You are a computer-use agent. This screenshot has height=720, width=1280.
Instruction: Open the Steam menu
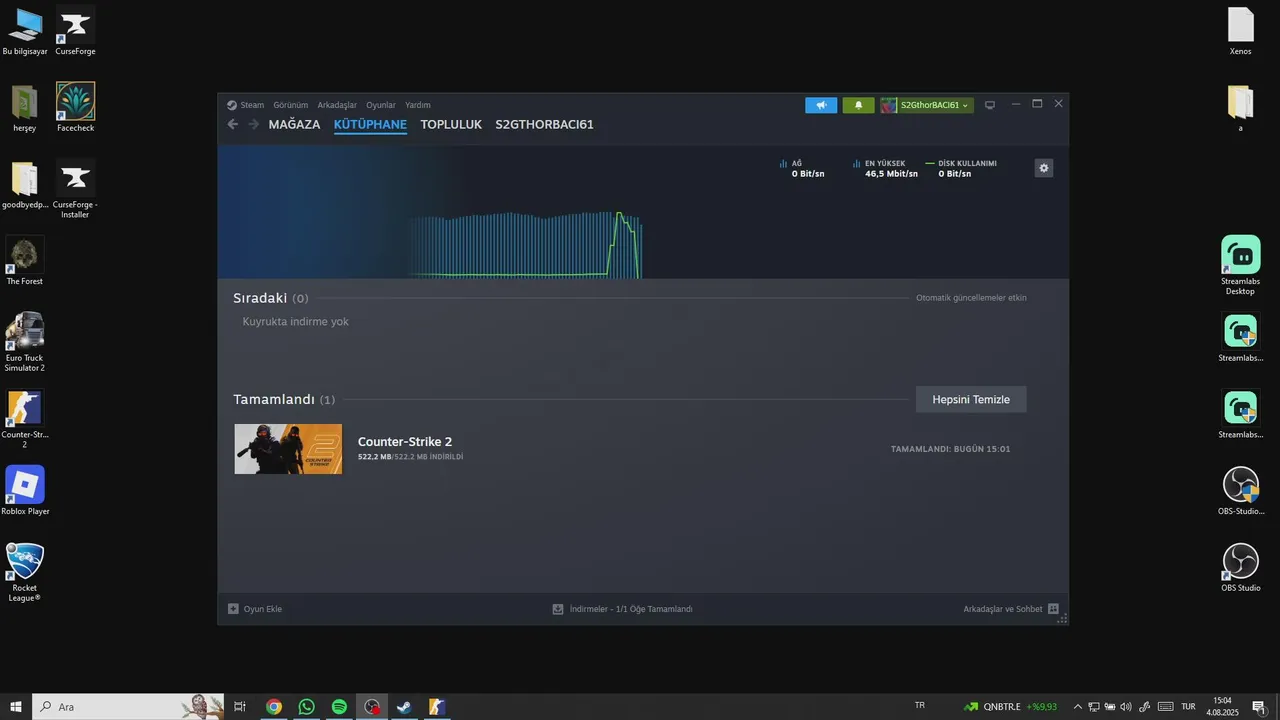tap(245, 105)
